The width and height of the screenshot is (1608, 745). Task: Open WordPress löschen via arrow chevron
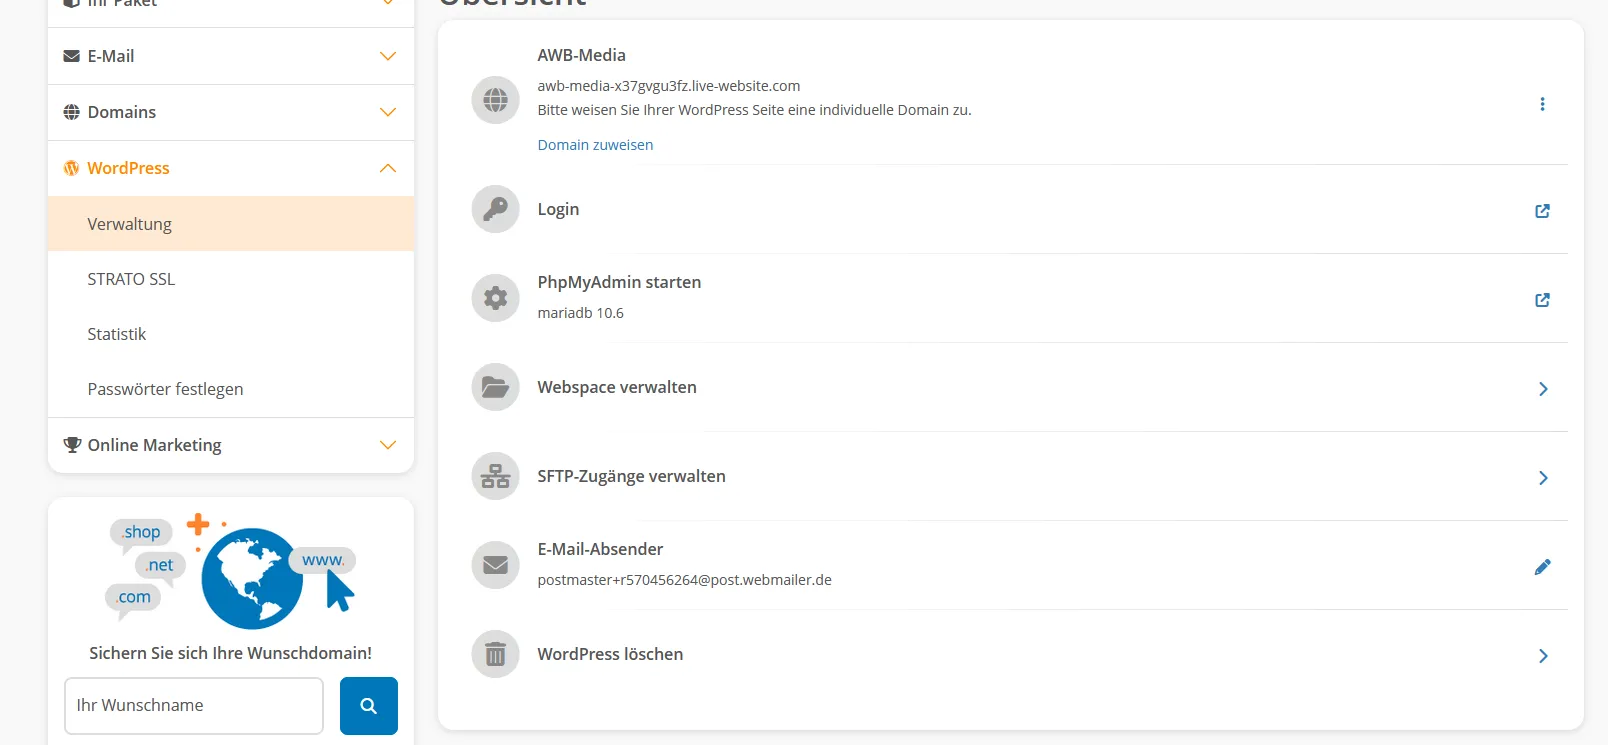pyautogui.click(x=1543, y=656)
